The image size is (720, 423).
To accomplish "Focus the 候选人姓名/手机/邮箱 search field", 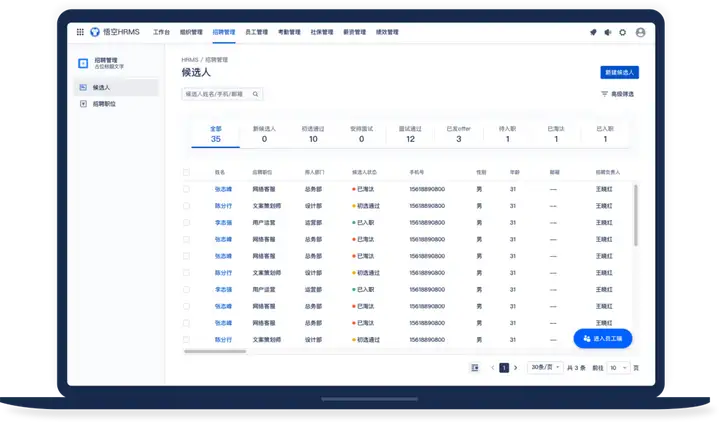I will [x=222, y=94].
